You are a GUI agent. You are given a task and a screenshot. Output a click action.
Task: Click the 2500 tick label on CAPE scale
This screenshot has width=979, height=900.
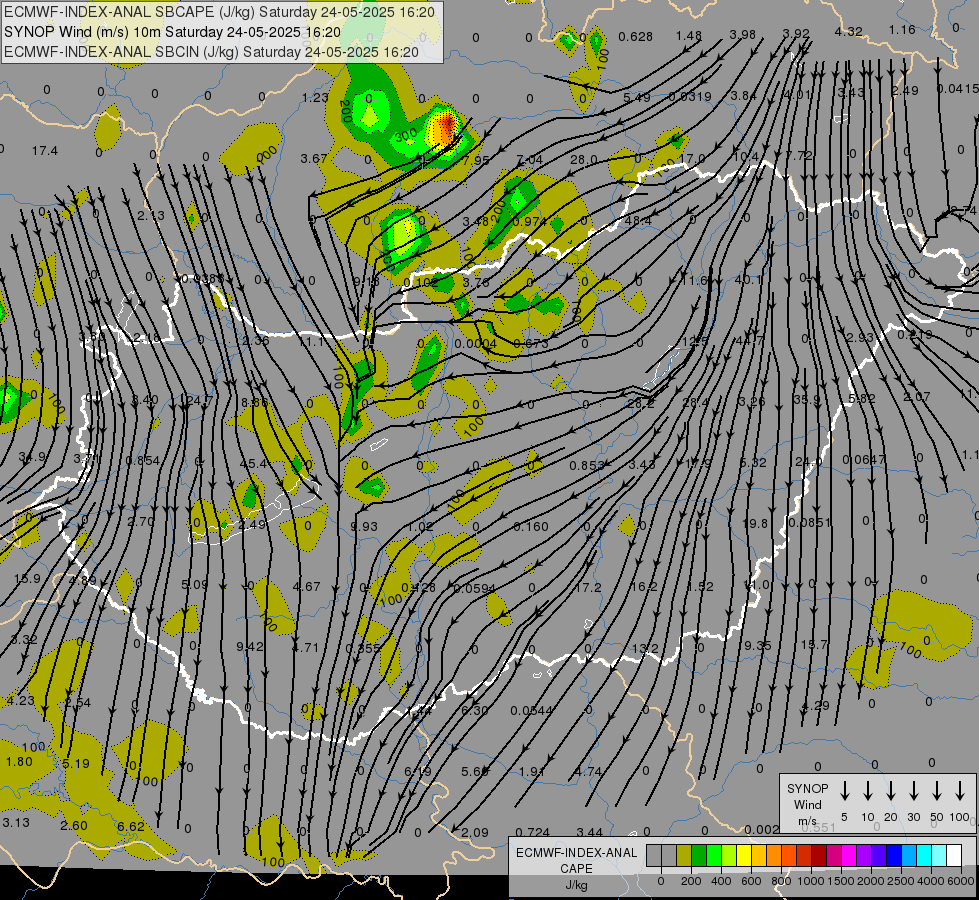coord(902,881)
